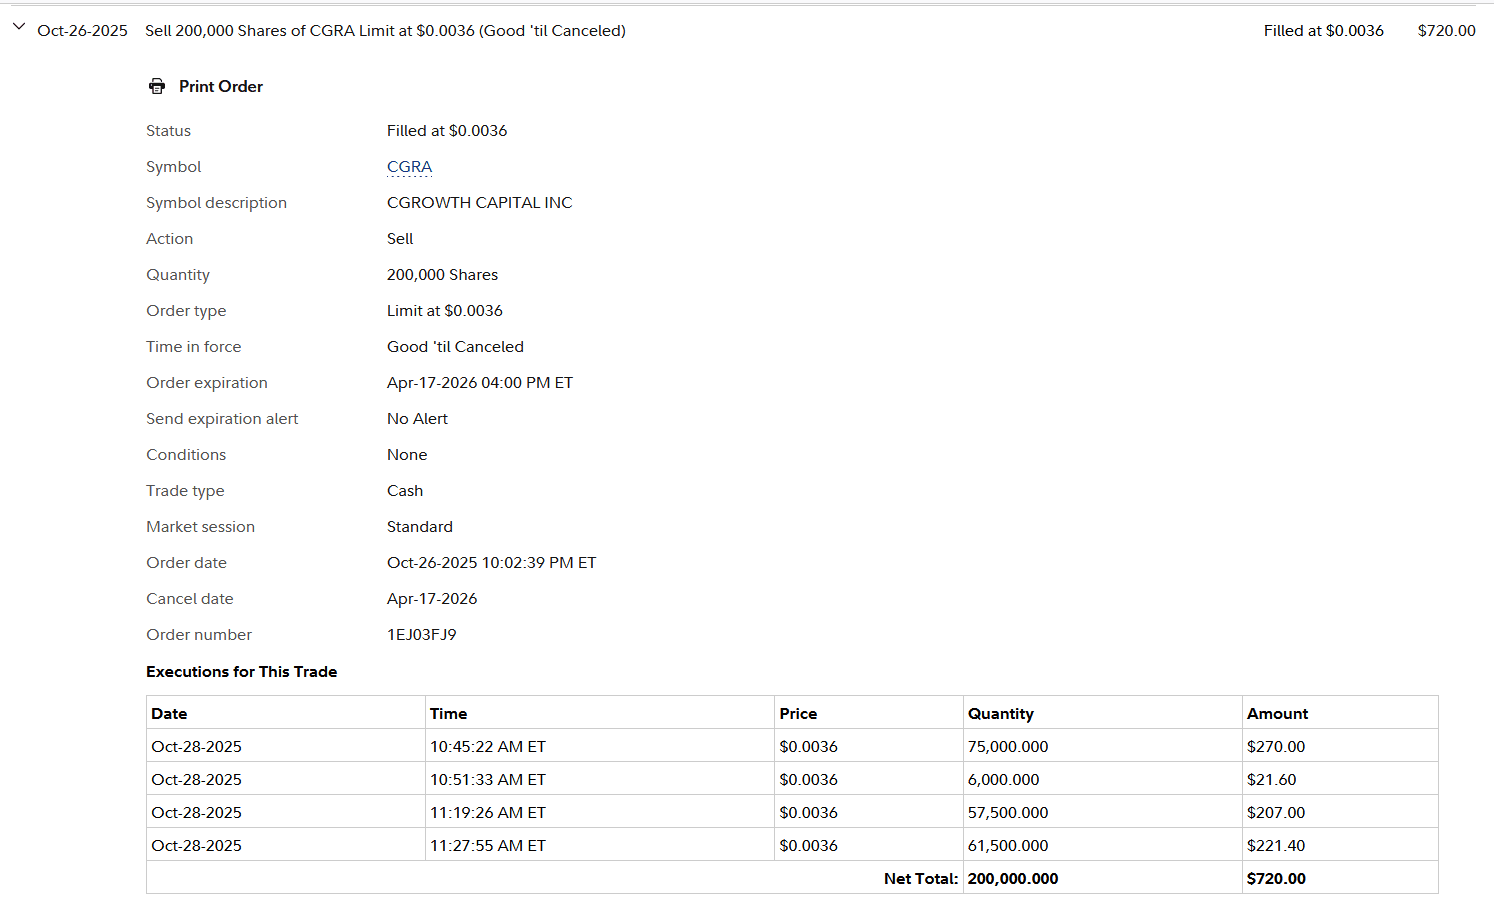This screenshot has height=902, width=1494.
Task: Select the Oct-26-2025 date in the order header
Action: 82,31
